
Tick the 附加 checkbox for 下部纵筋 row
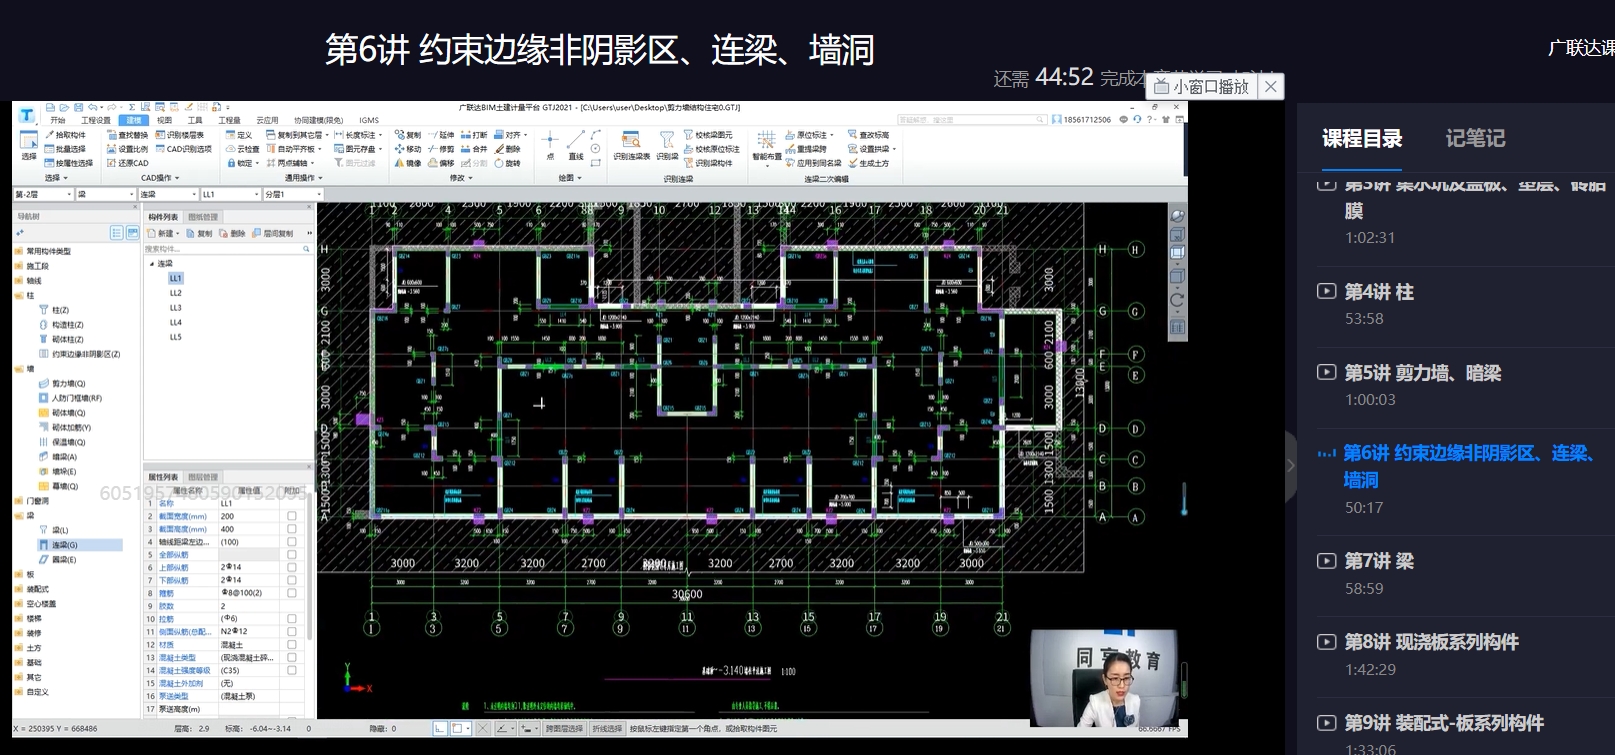pyautogui.click(x=292, y=580)
